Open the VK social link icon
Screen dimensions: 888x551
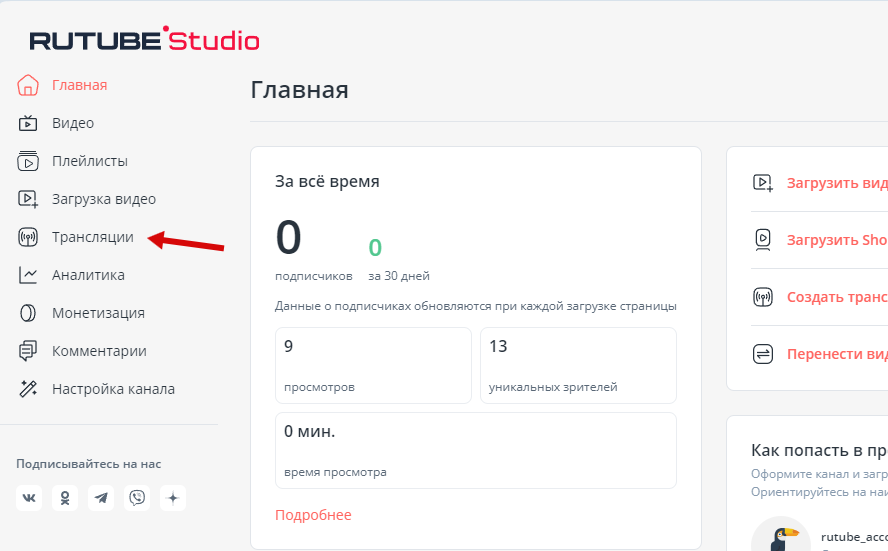tap(29, 498)
